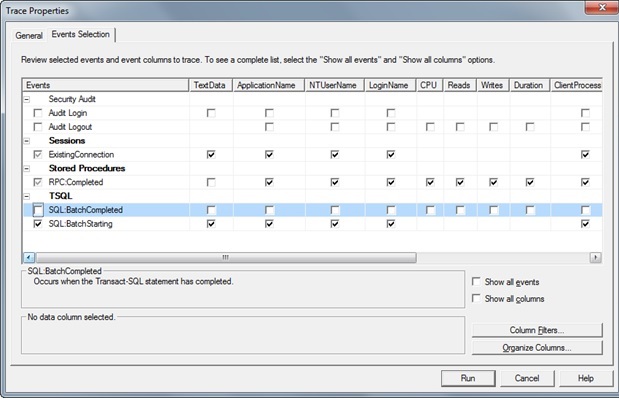Image resolution: width=619 pixels, height=399 pixels.
Task: Click the CPU column header
Action: click(x=430, y=85)
